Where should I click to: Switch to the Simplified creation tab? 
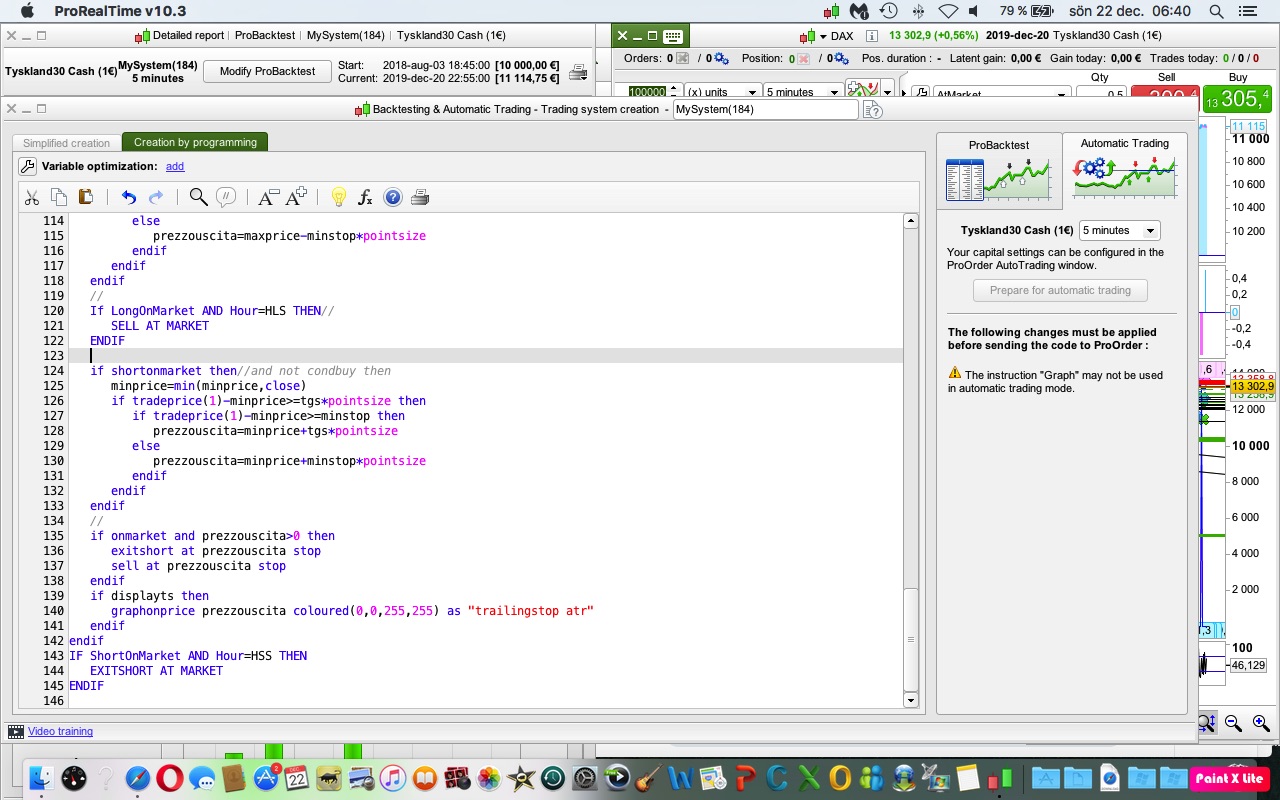coord(66,143)
